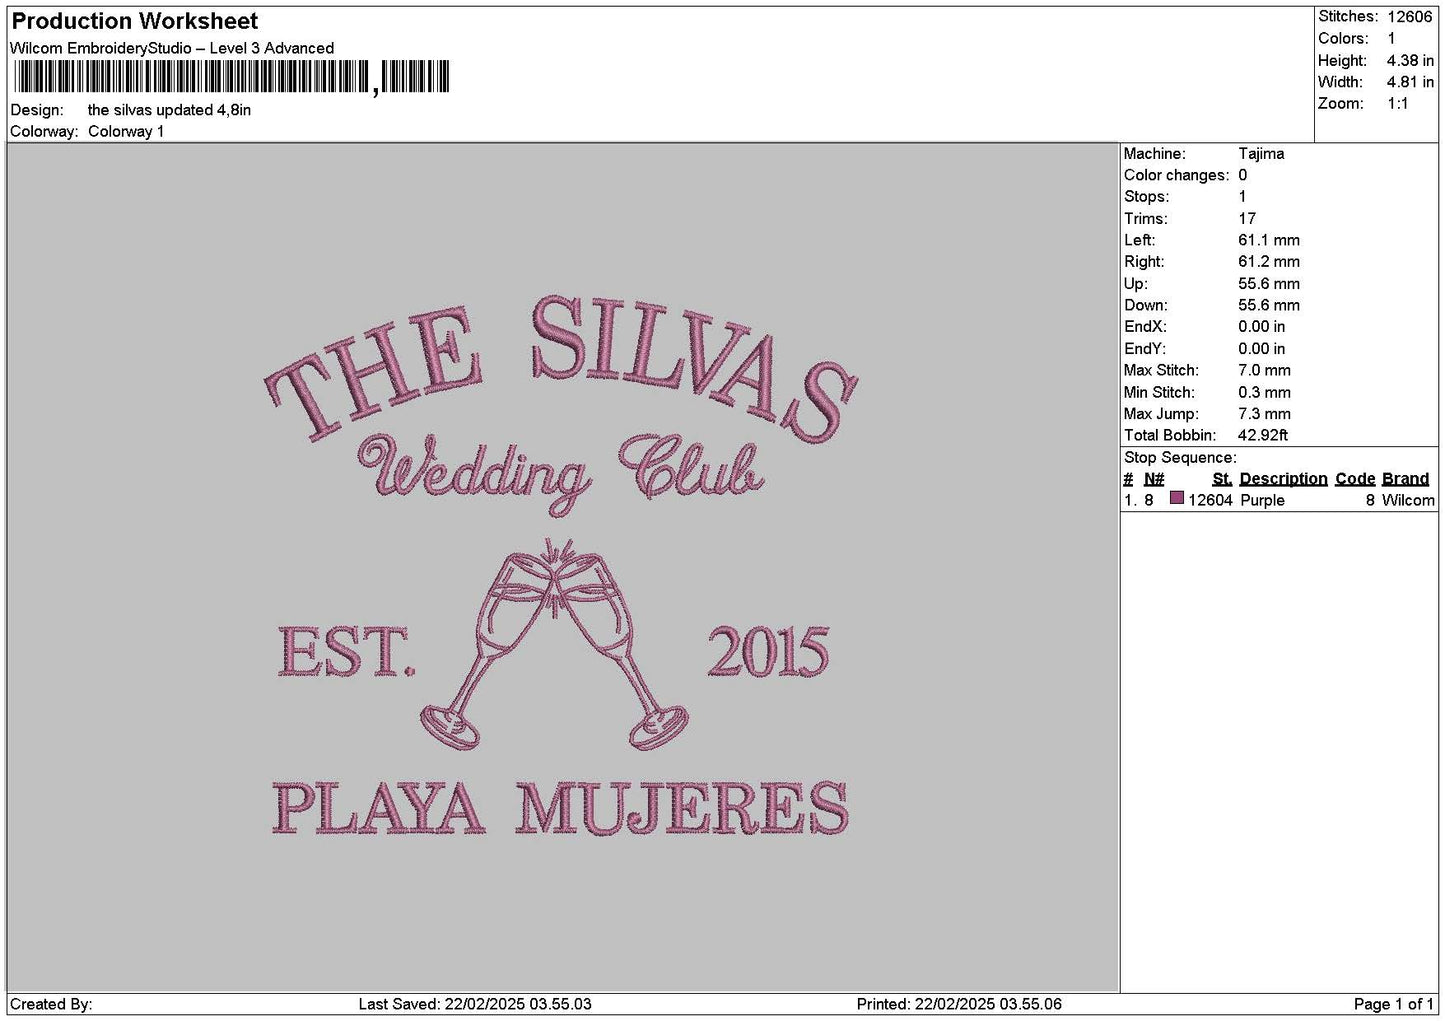Click the Max Stitch value 7.0 mm

(x=1265, y=370)
